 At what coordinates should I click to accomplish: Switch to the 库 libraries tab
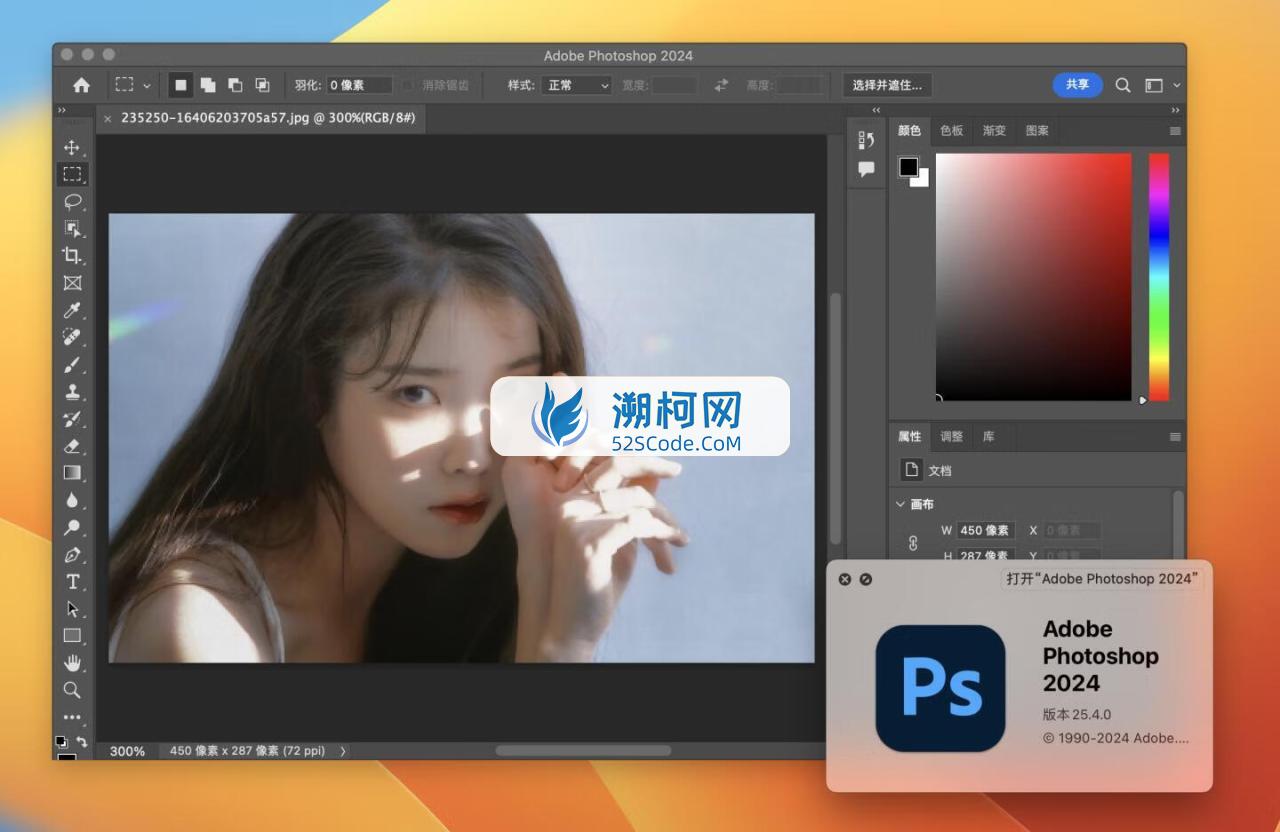pyautogui.click(x=988, y=437)
